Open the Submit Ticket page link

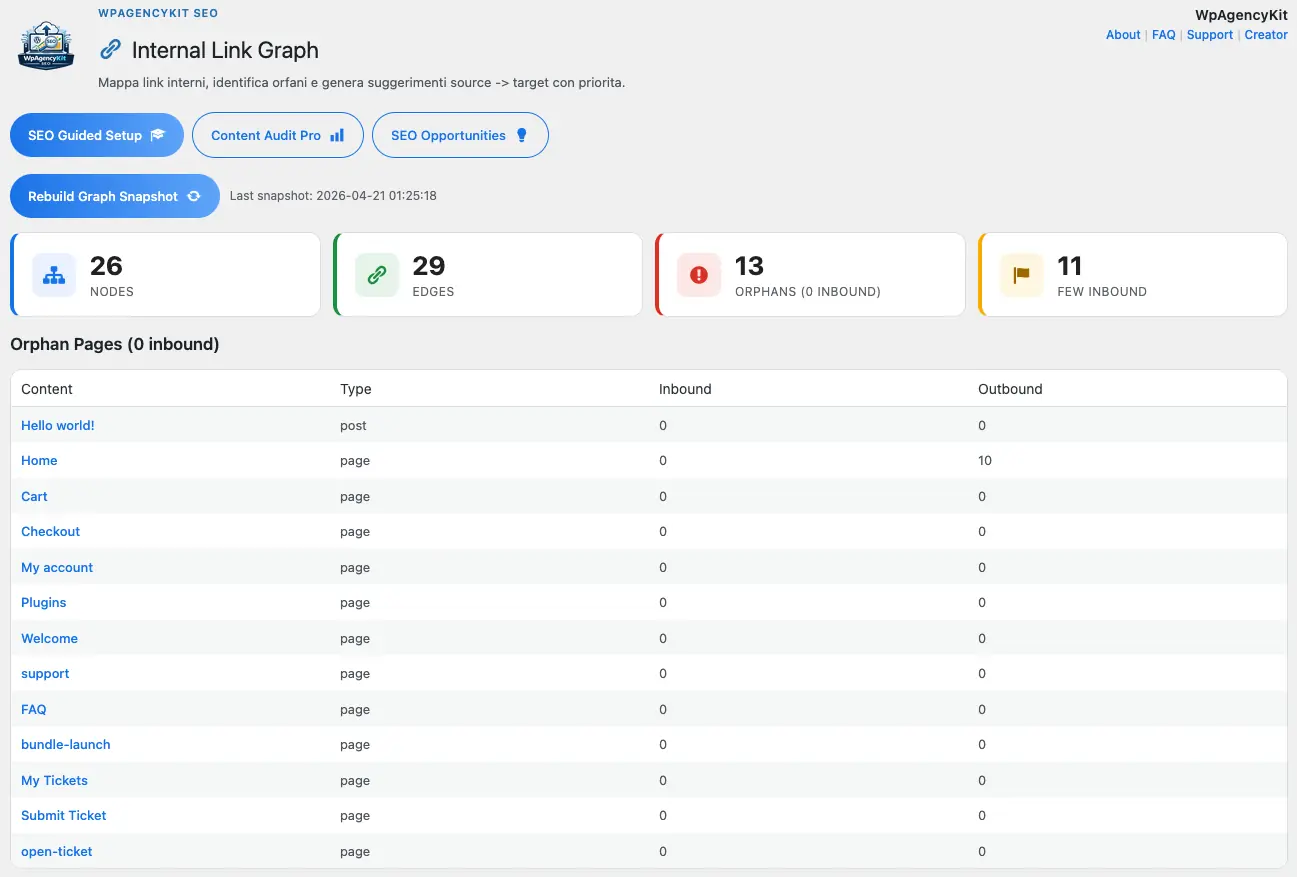64,816
